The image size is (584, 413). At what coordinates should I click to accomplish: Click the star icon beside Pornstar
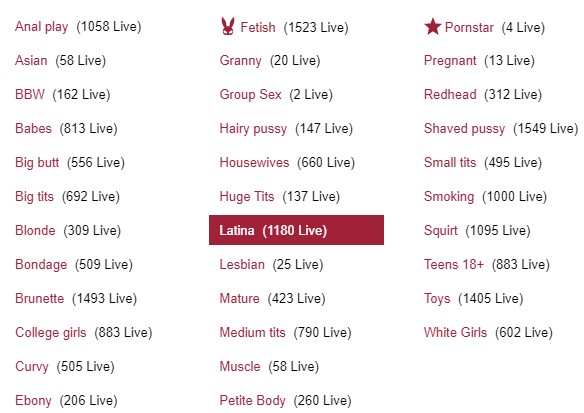tap(432, 27)
